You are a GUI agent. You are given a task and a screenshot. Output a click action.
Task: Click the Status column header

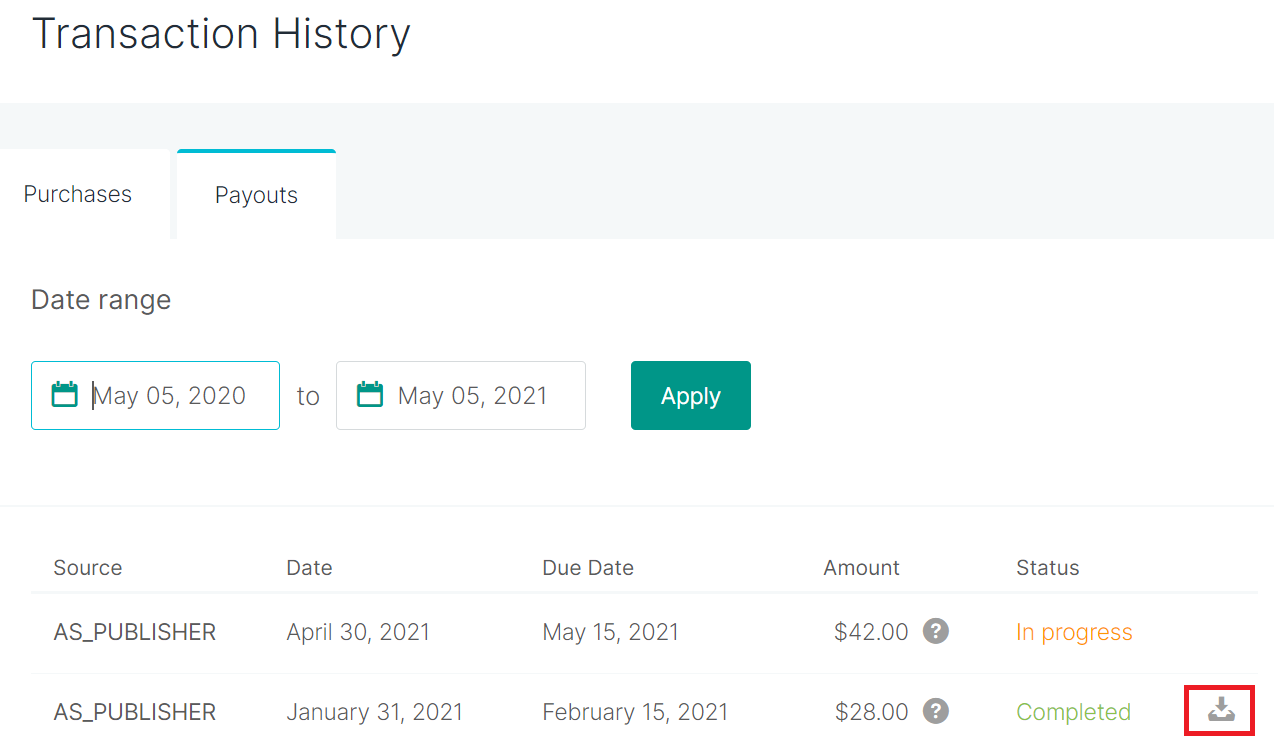[1048, 567]
